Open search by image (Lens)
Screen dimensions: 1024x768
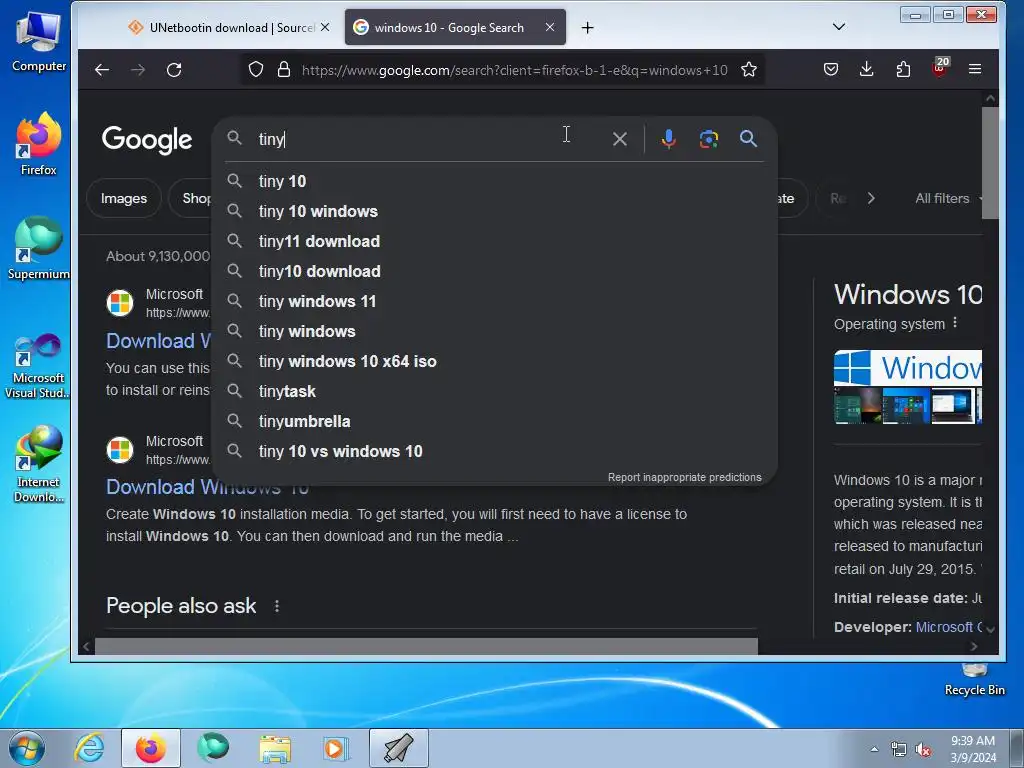coord(709,138)
